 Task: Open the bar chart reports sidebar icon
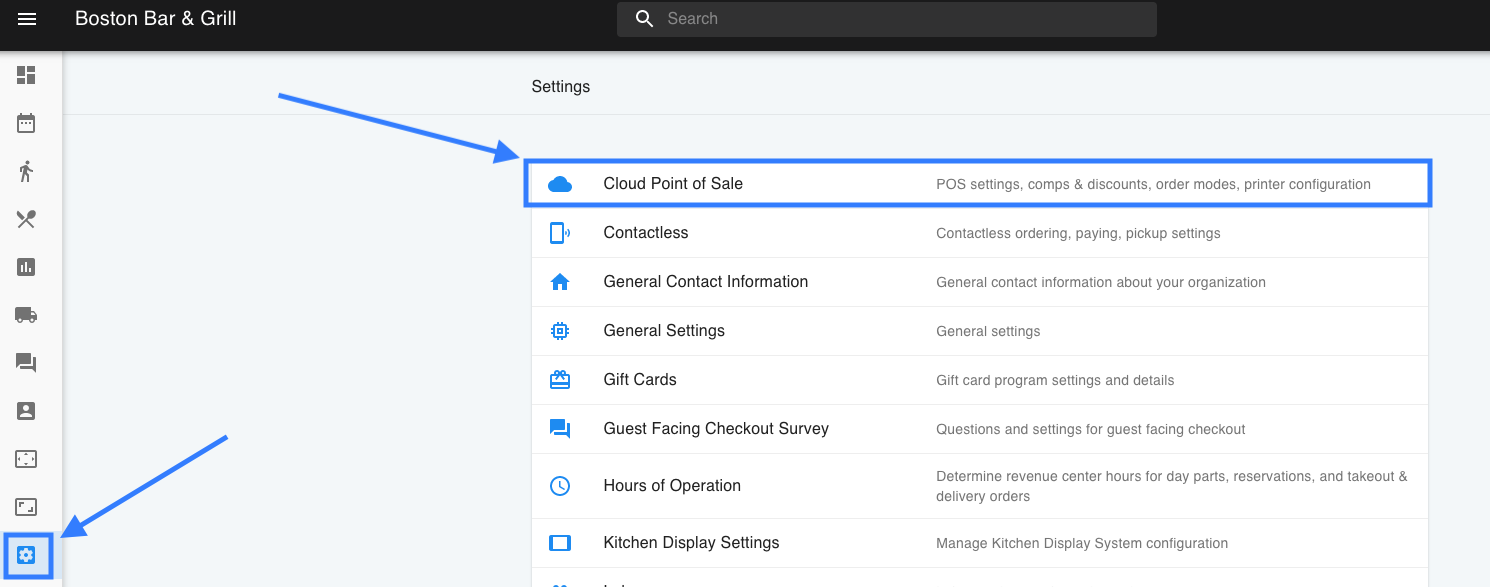(26, 267)
